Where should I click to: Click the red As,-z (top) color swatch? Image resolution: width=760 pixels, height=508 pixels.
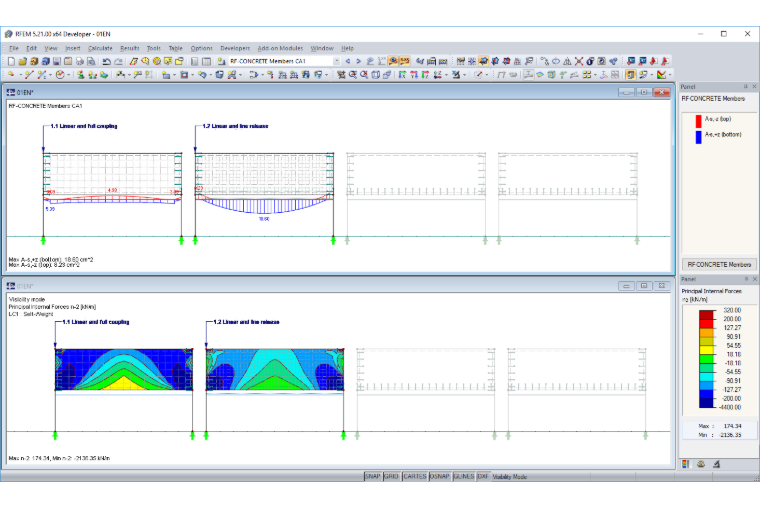coord(698,121)
